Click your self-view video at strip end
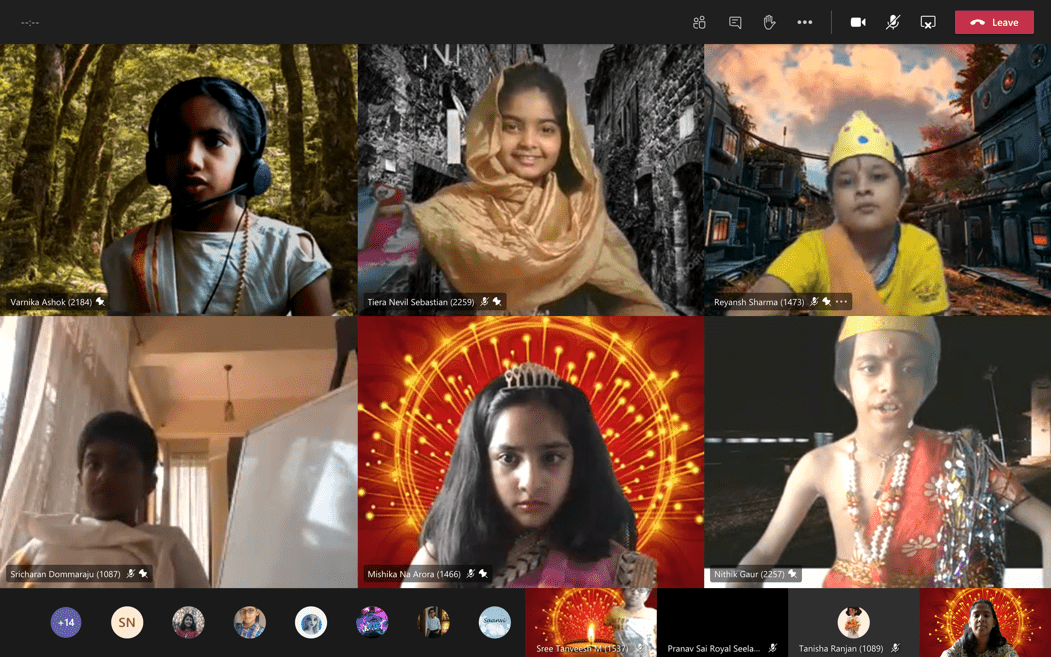The image size is (1051, 657). click(985, 622)
